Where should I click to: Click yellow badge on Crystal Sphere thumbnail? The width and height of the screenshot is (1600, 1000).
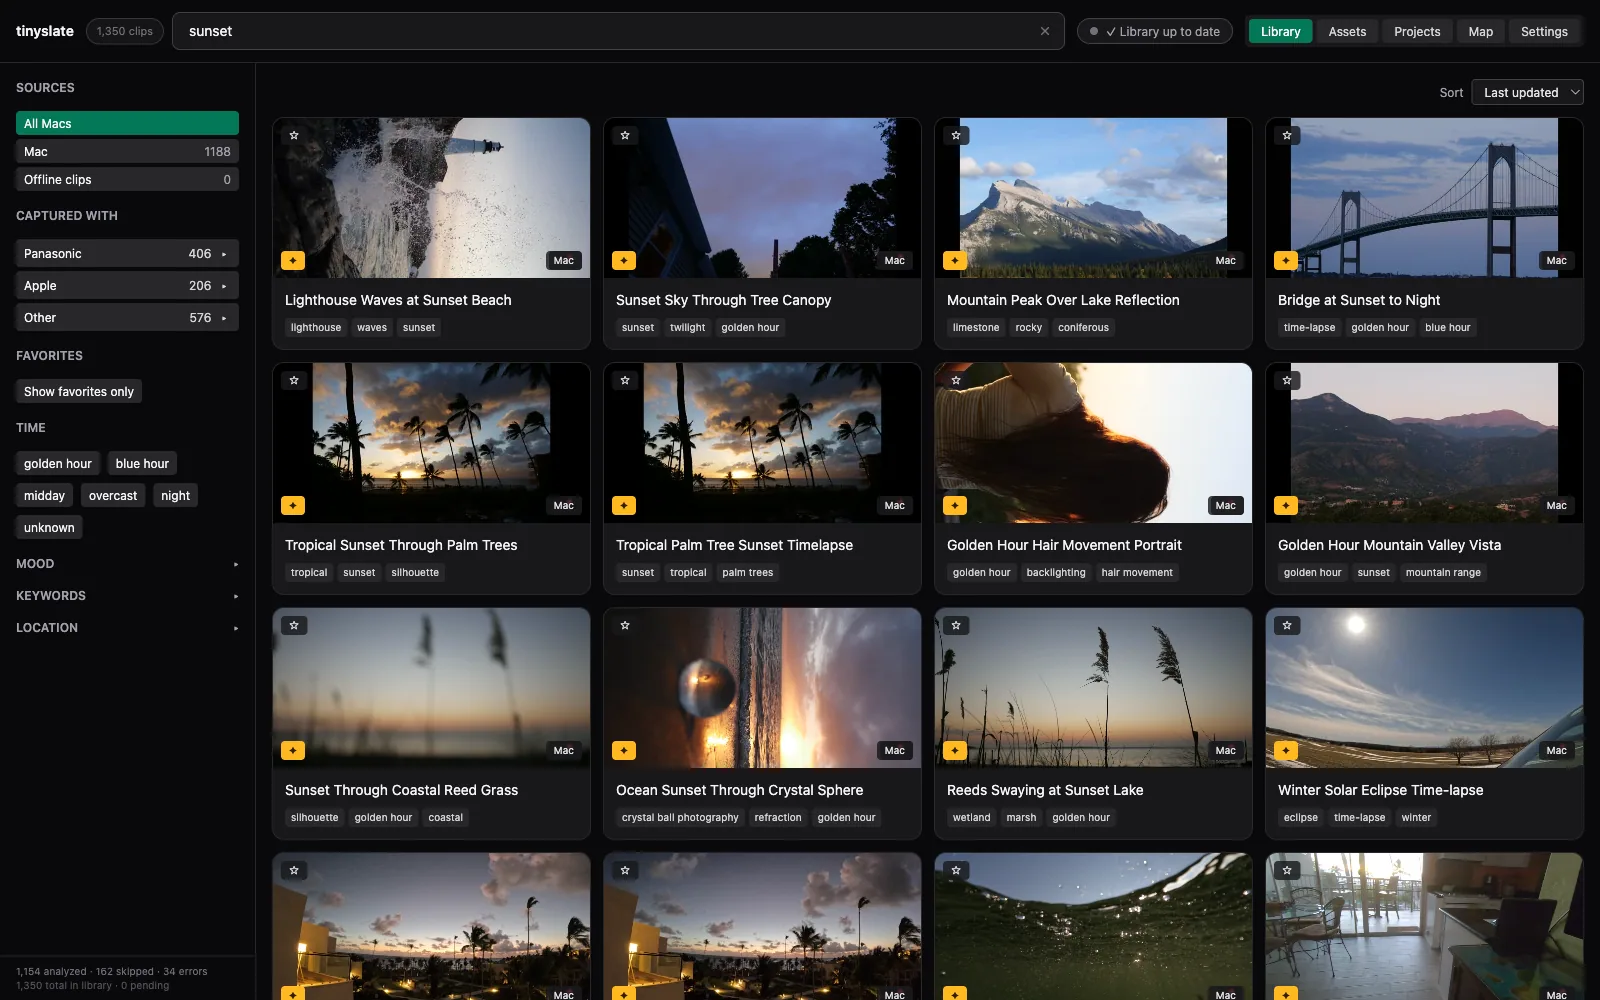point(624,751)
